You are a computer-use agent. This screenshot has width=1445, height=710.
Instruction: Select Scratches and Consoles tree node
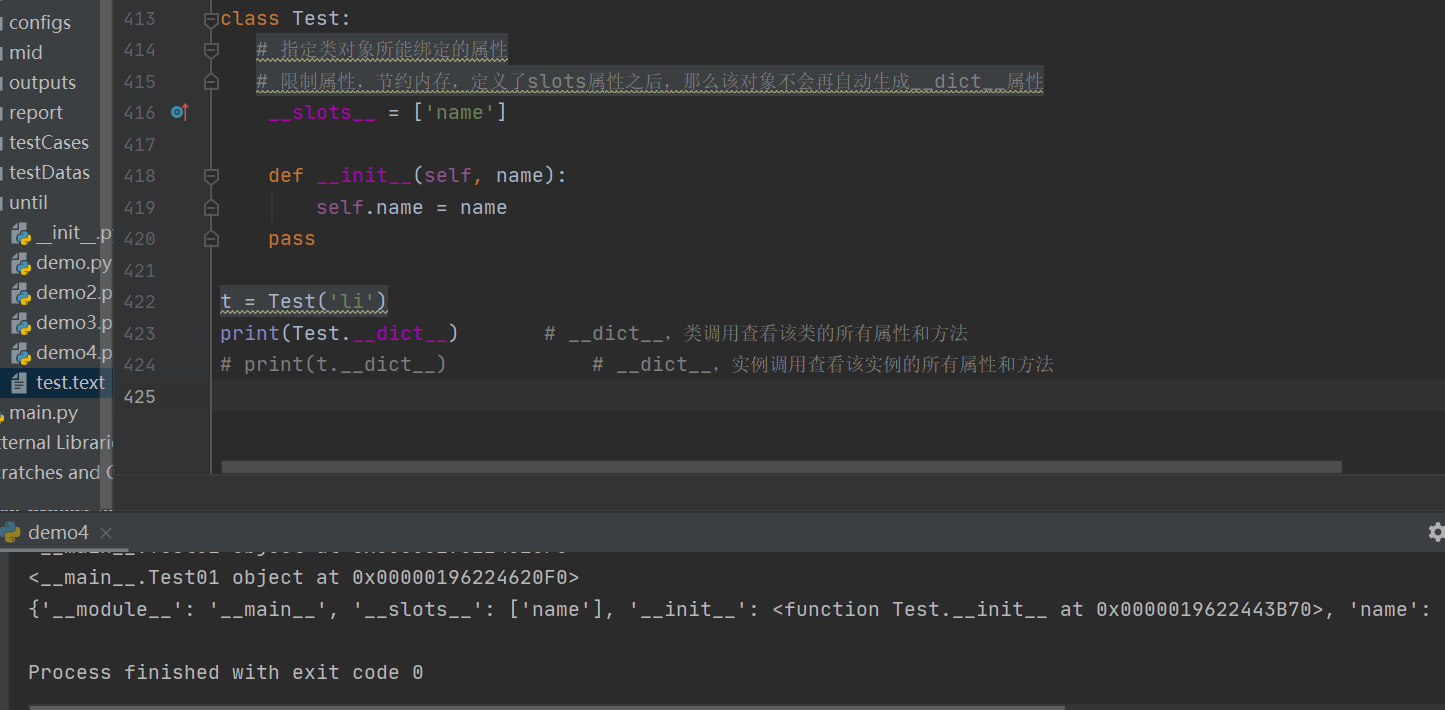point(57,472)
